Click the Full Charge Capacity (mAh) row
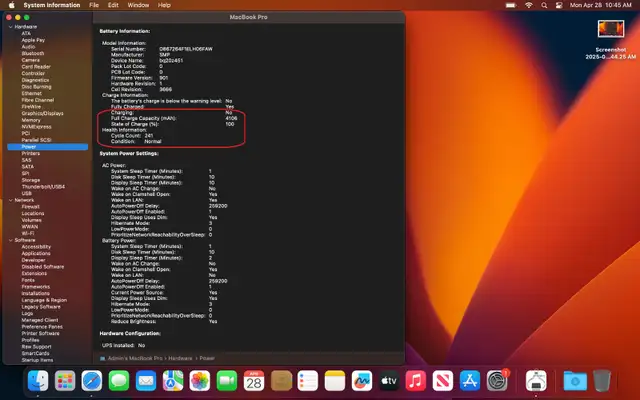The height and width of the screenshot is (400, 640). pos(174,118)
